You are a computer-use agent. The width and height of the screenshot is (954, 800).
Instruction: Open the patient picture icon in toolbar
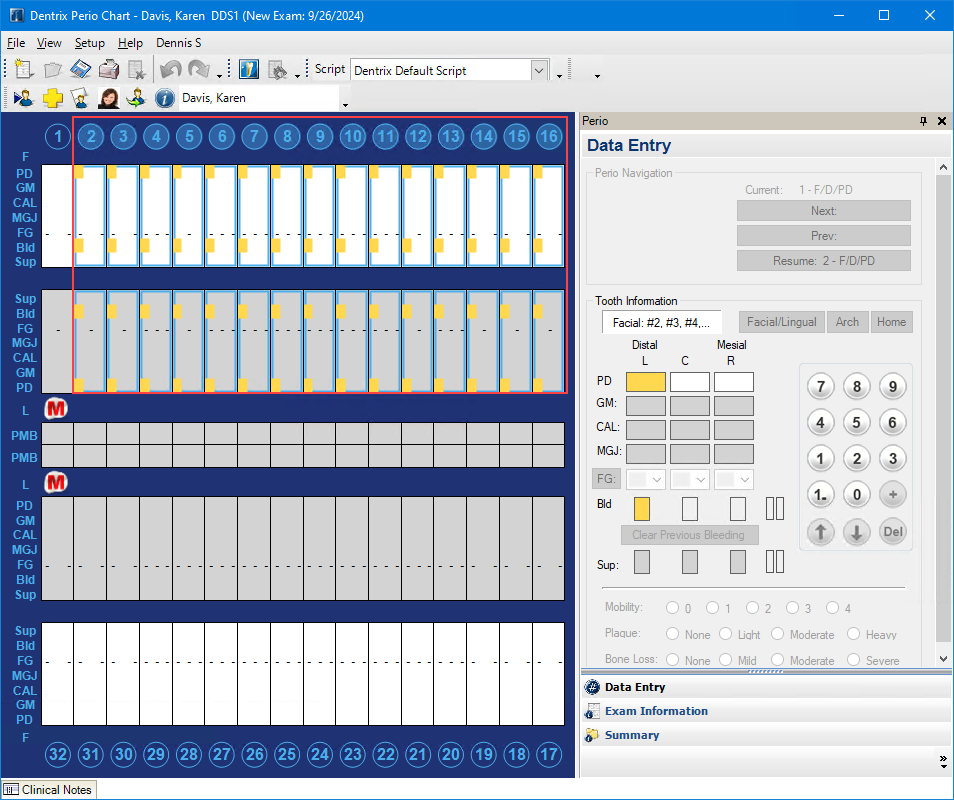[x=108, y=97]
